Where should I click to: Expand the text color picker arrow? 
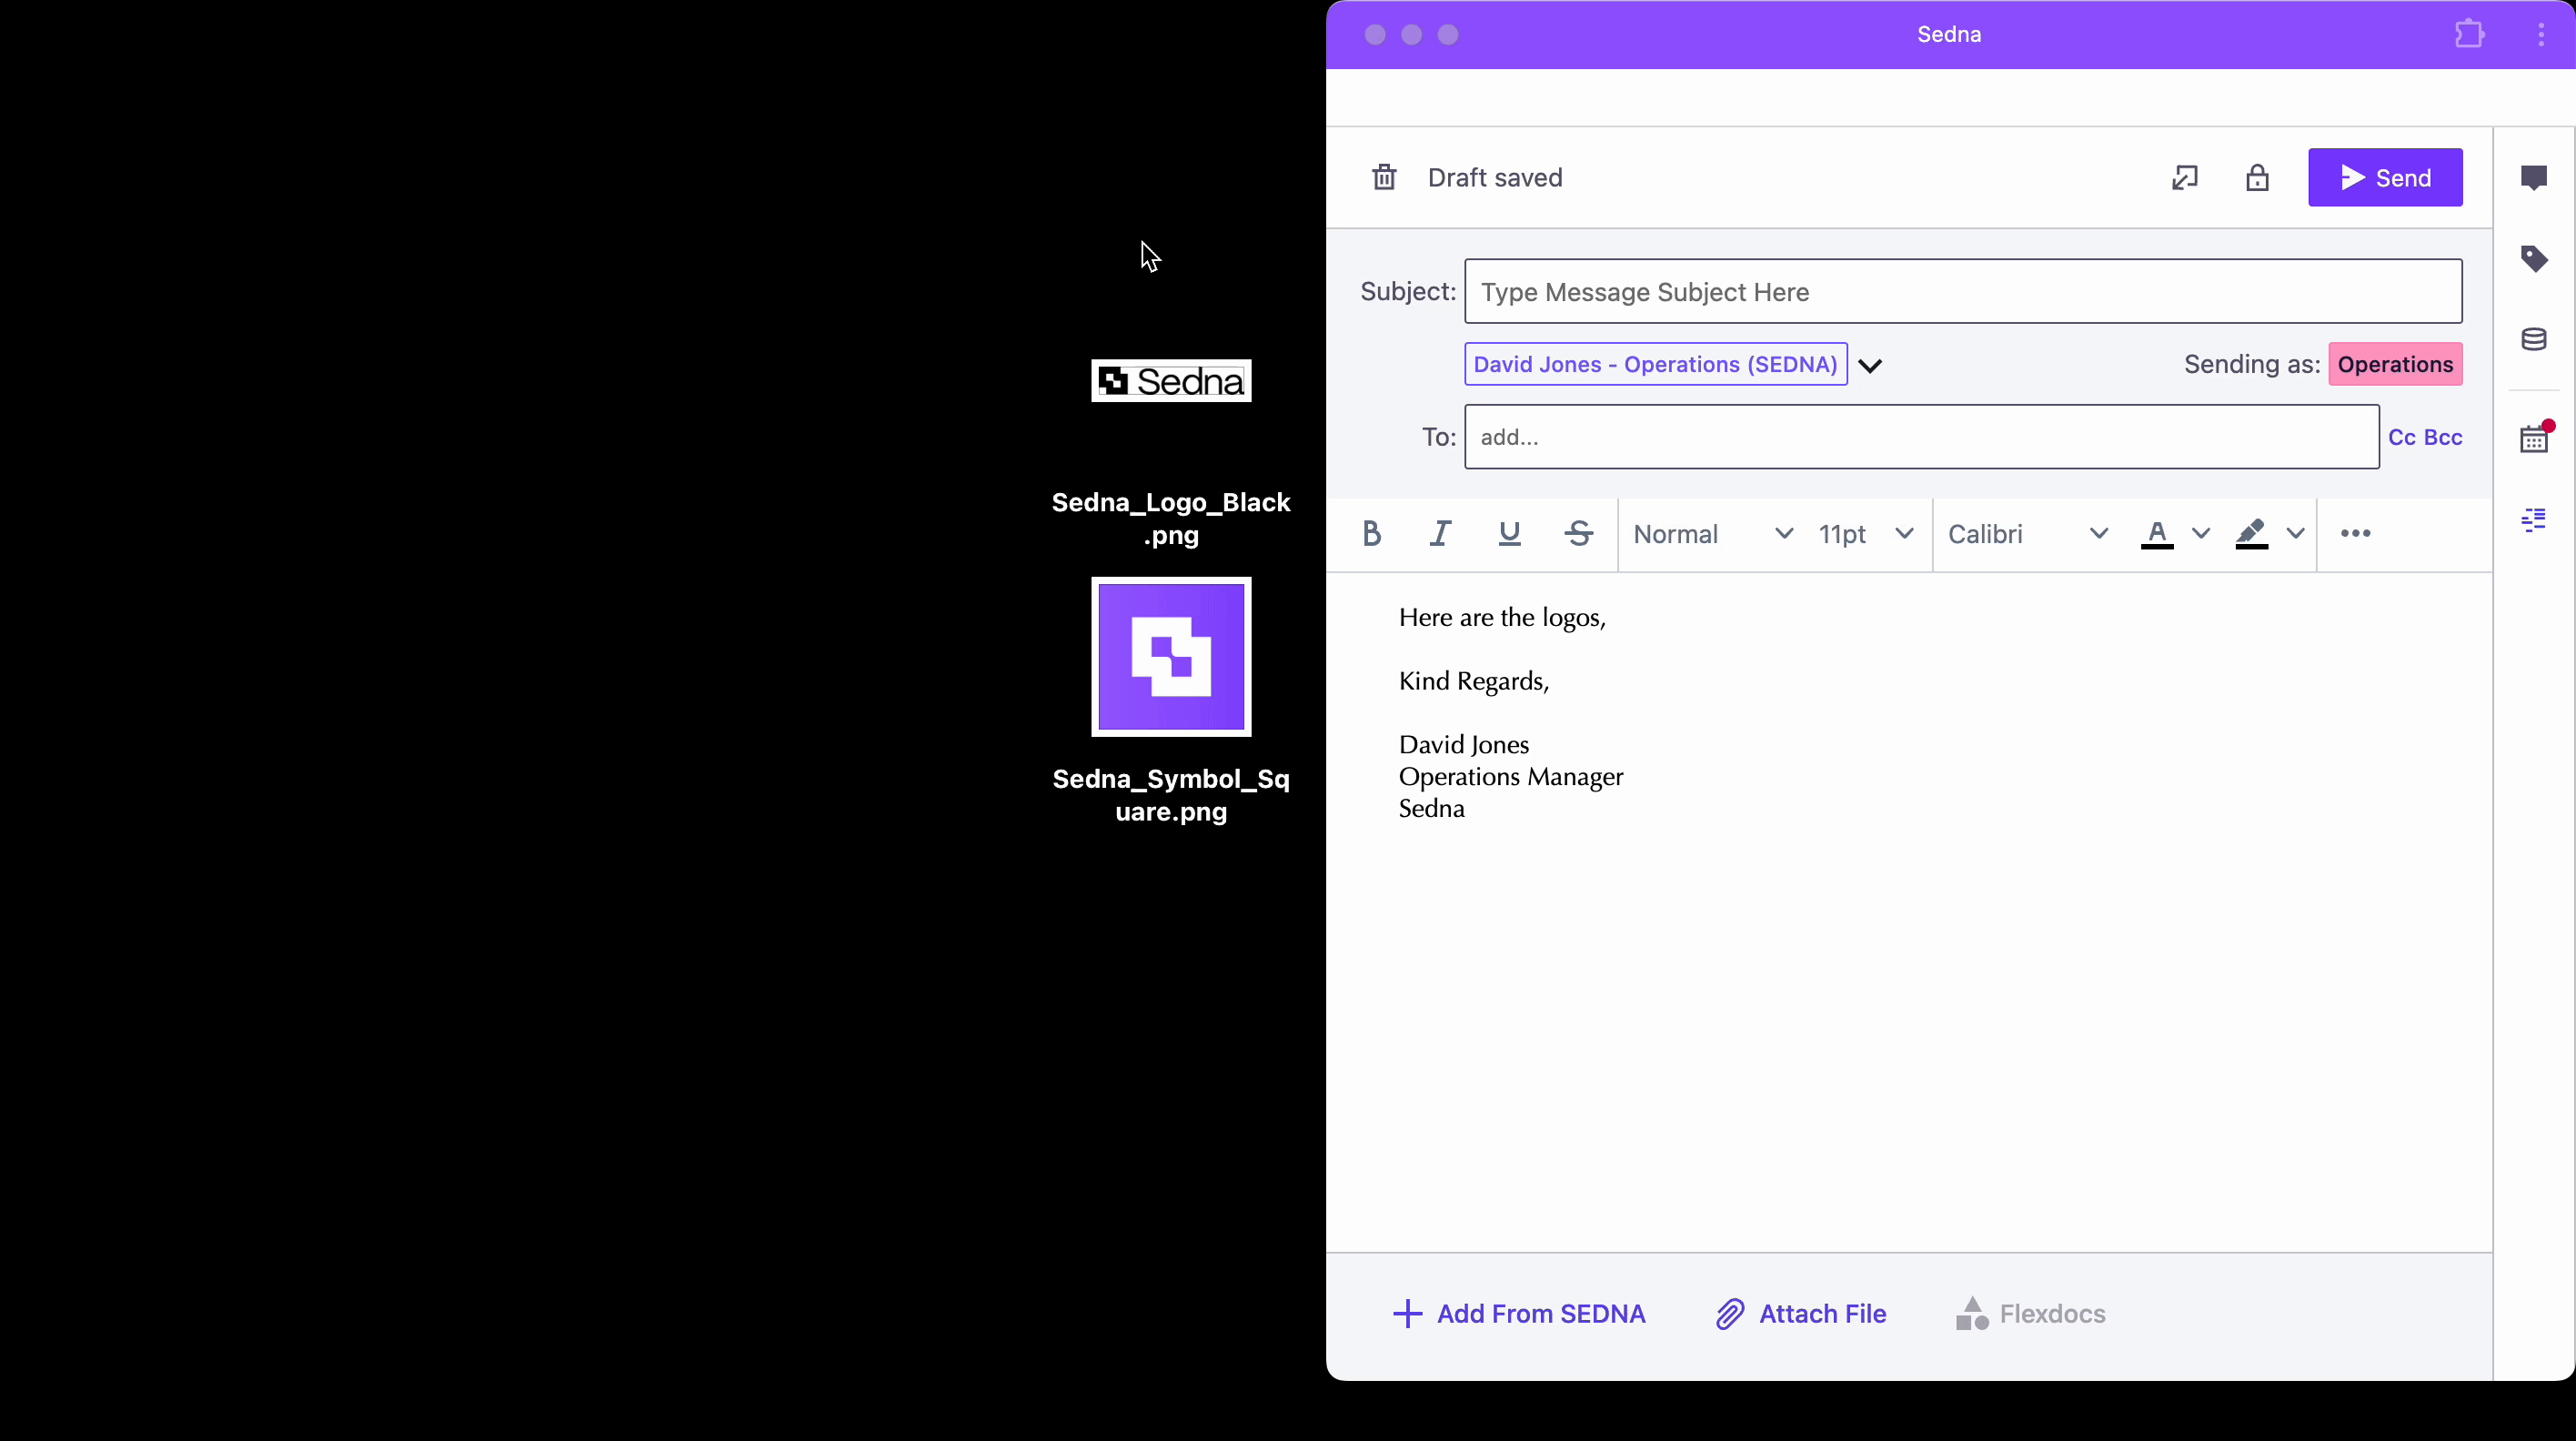coord(2200,533)
